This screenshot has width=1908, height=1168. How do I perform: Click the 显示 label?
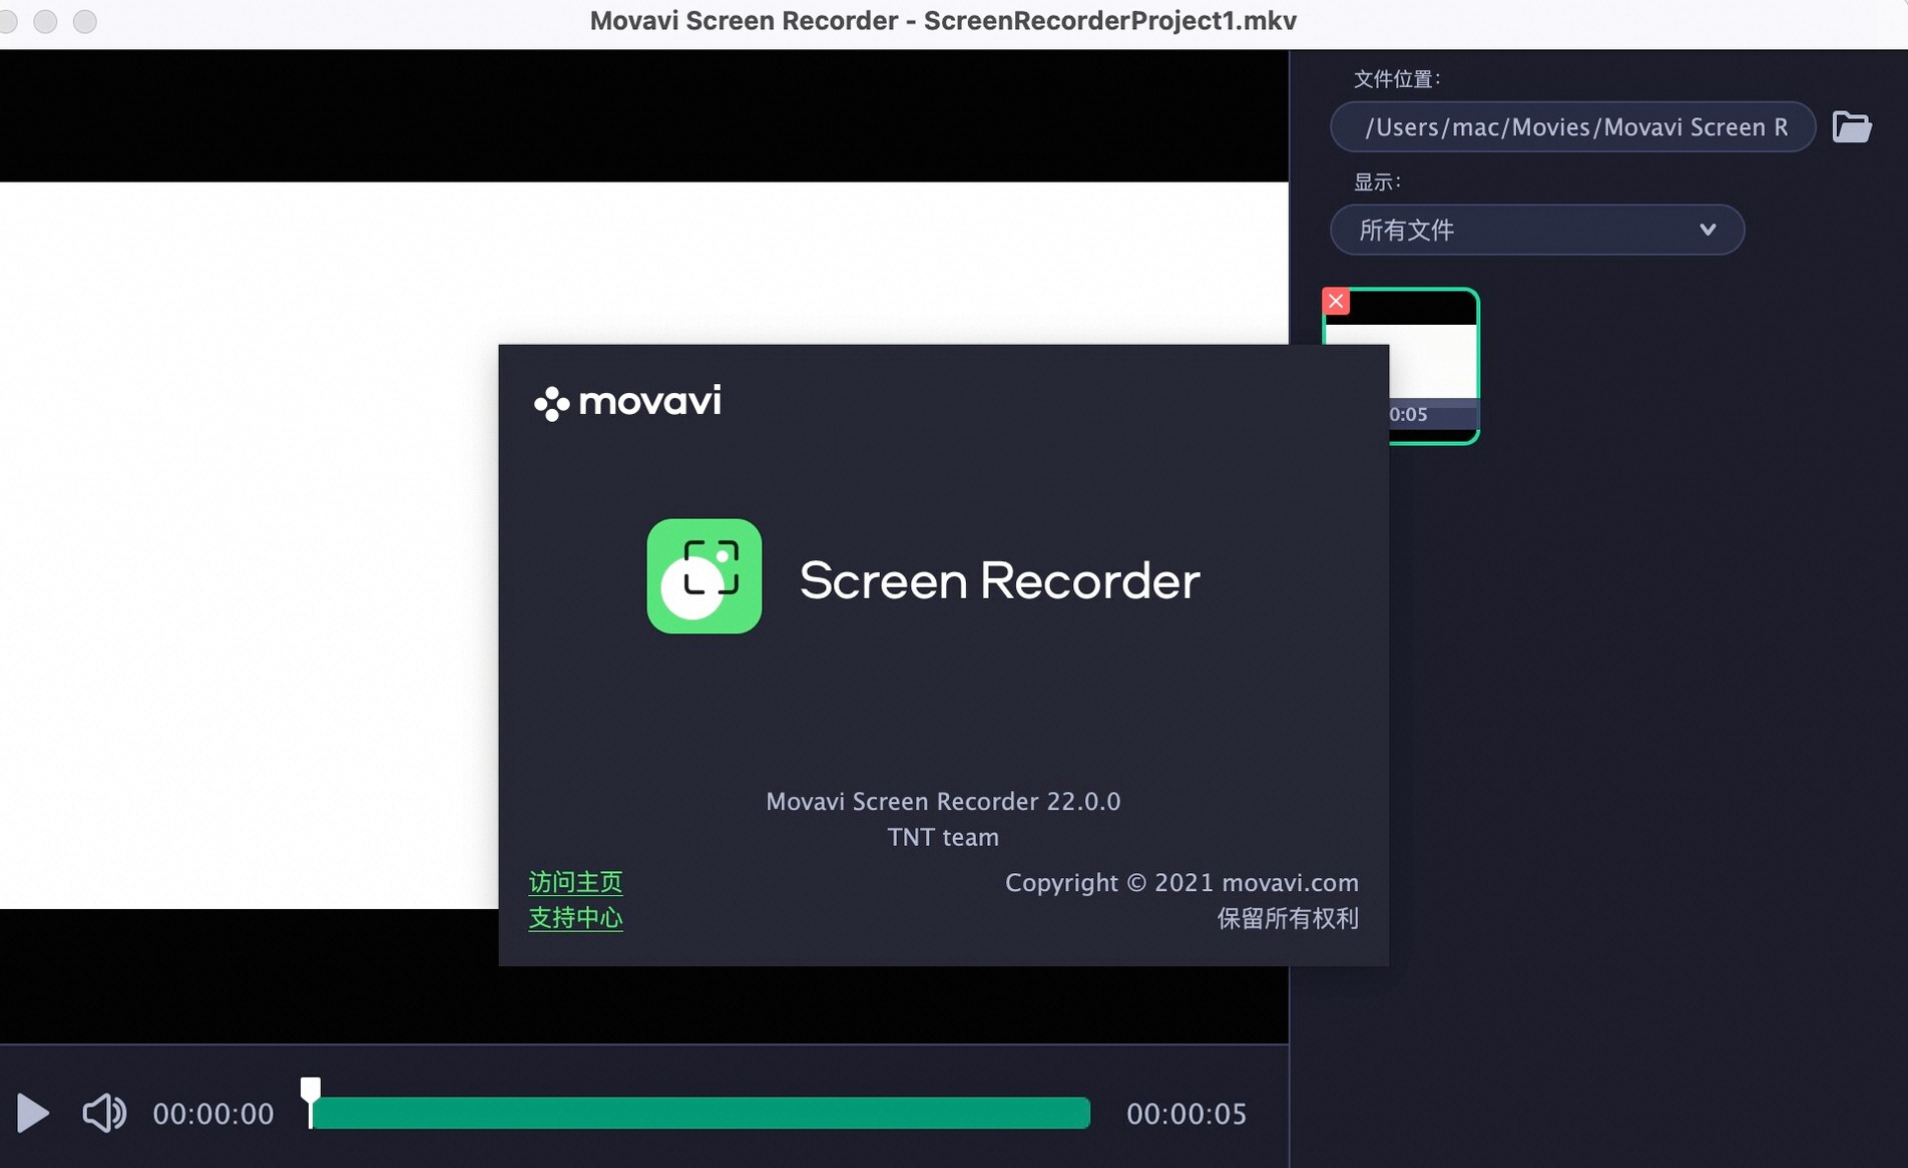point(1377,182)
